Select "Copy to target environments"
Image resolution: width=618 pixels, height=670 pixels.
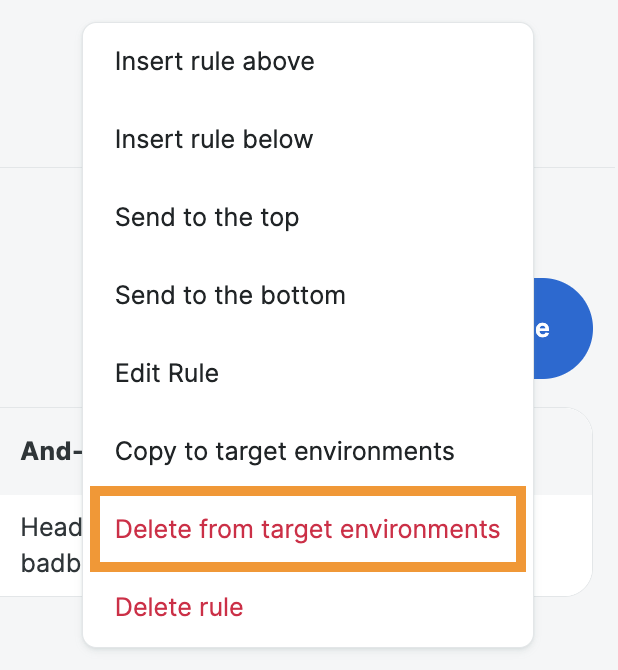[x=285, y=451]
